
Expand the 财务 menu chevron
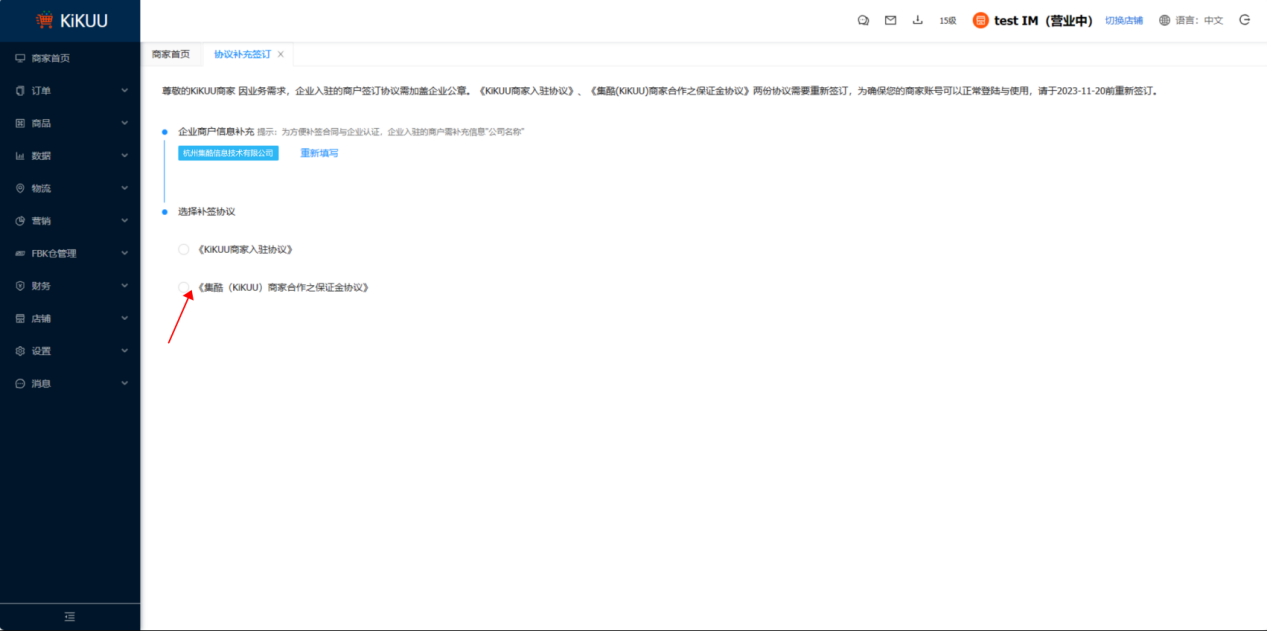[124, 286]
